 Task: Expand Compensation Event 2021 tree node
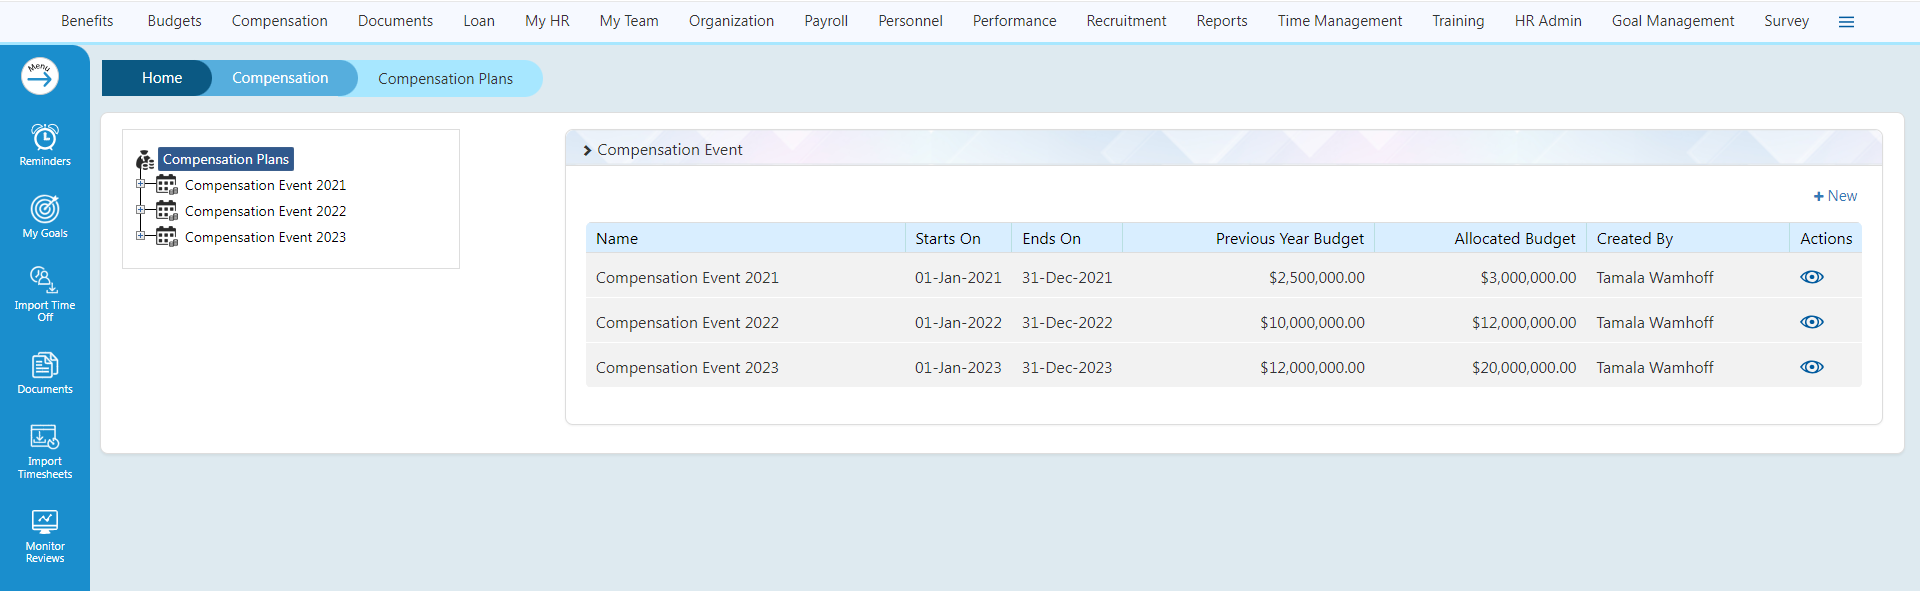pos(141,184)
